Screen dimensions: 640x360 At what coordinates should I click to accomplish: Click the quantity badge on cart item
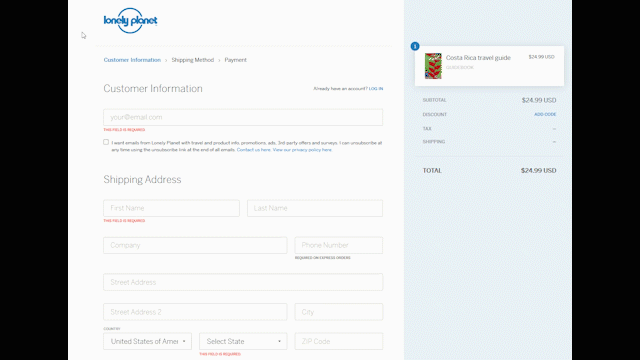coord(415,46)
